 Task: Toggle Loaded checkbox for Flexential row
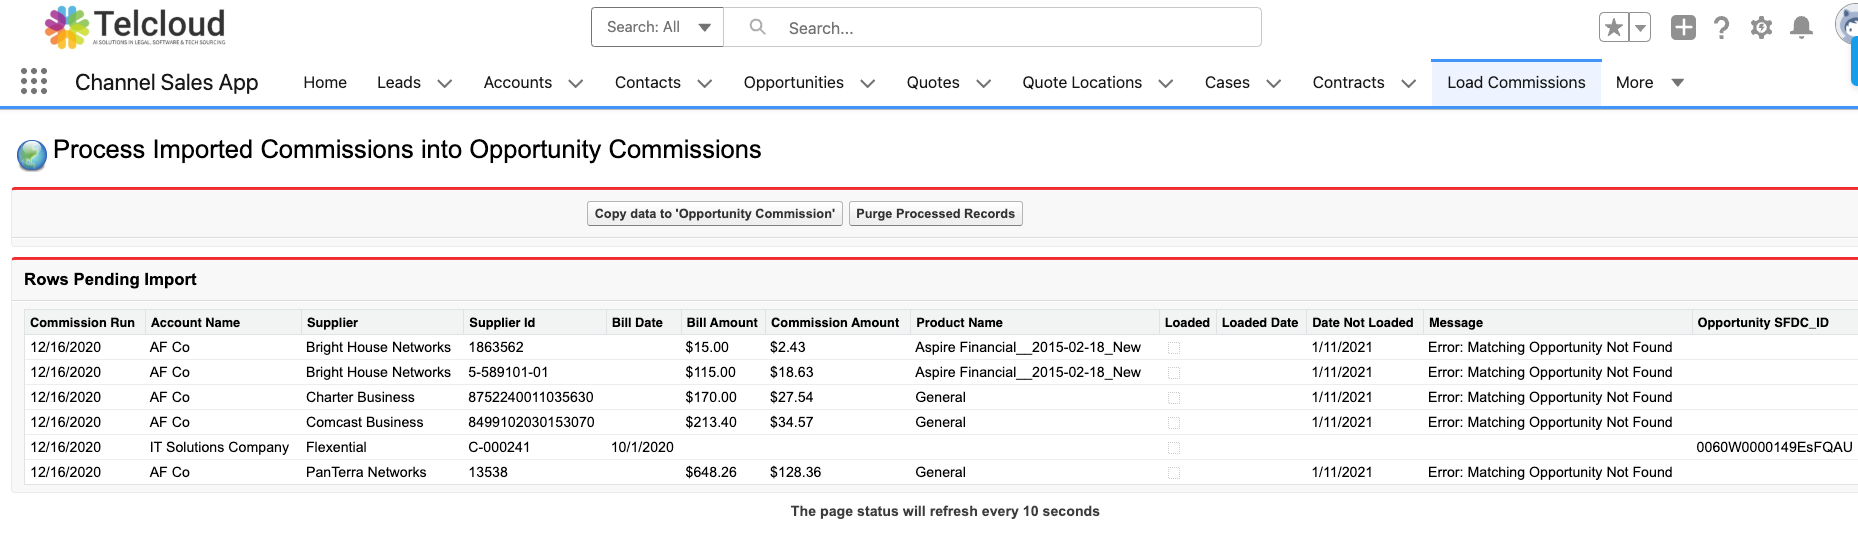pos(1174,448)
